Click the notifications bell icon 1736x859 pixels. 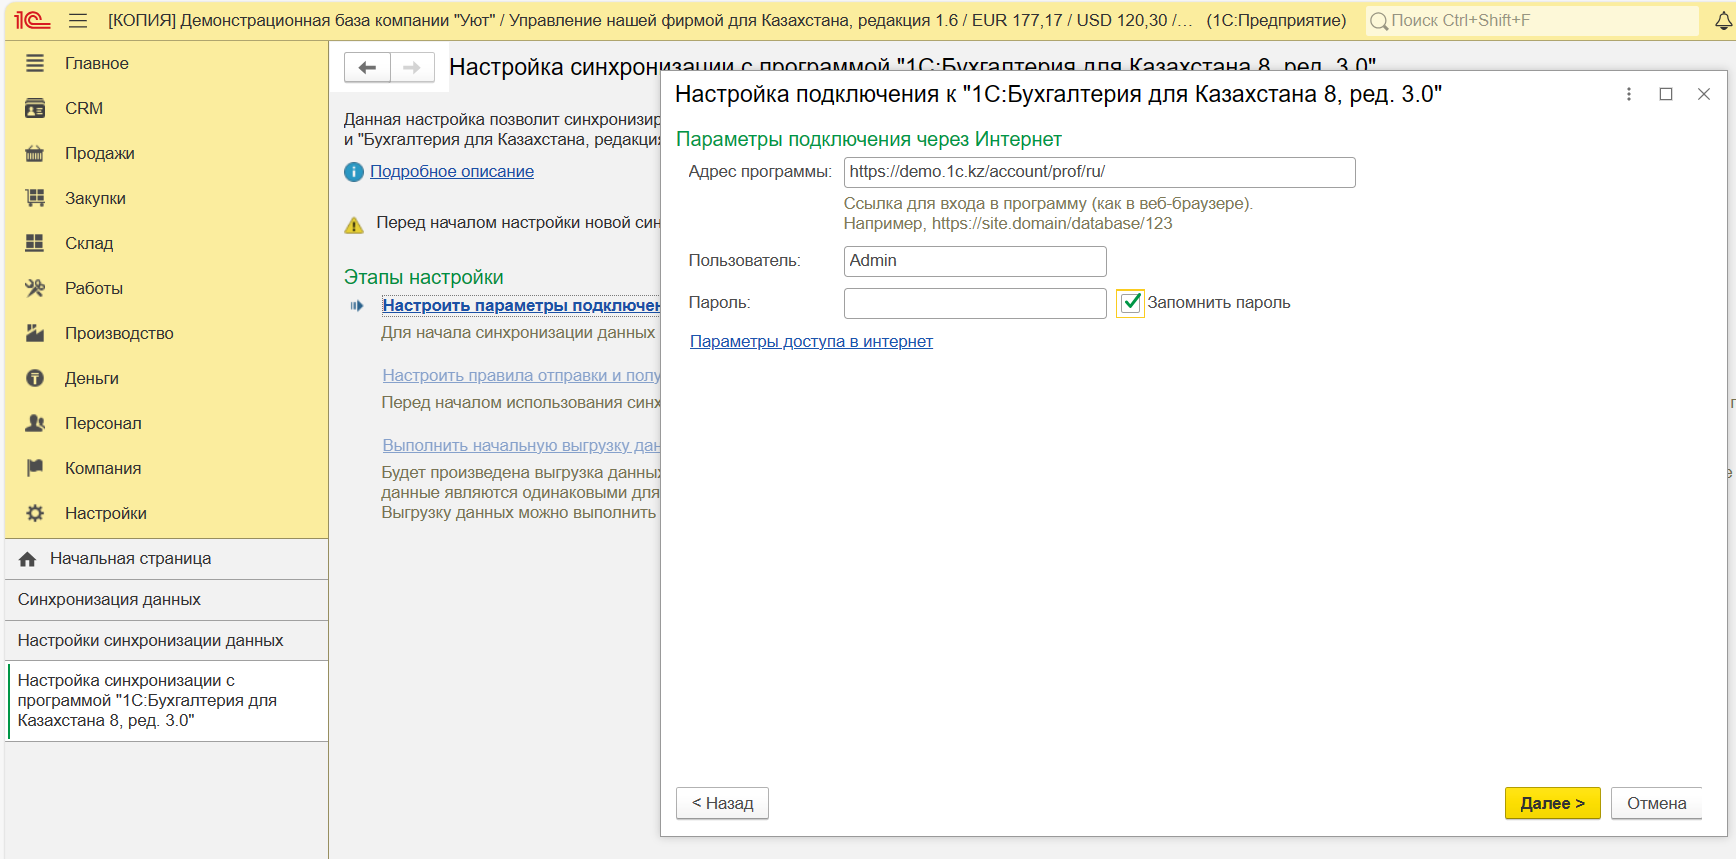(1723, 21)
